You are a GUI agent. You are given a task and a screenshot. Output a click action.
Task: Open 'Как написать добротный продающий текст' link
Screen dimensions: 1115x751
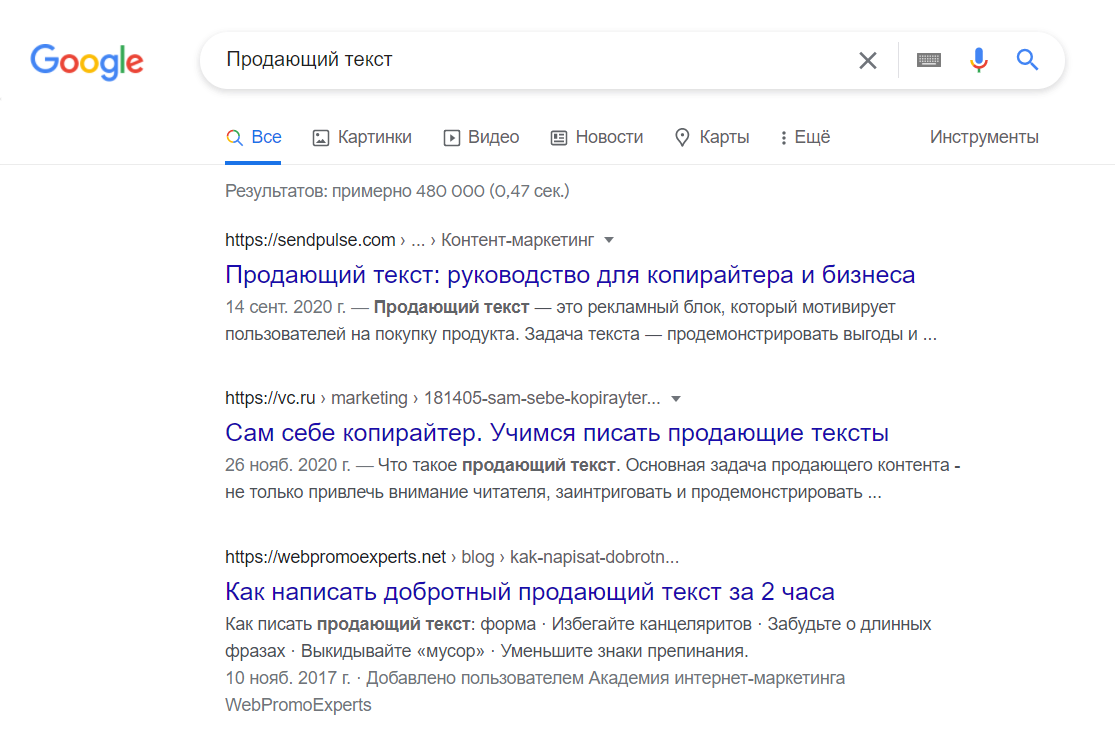click(530, 591)
